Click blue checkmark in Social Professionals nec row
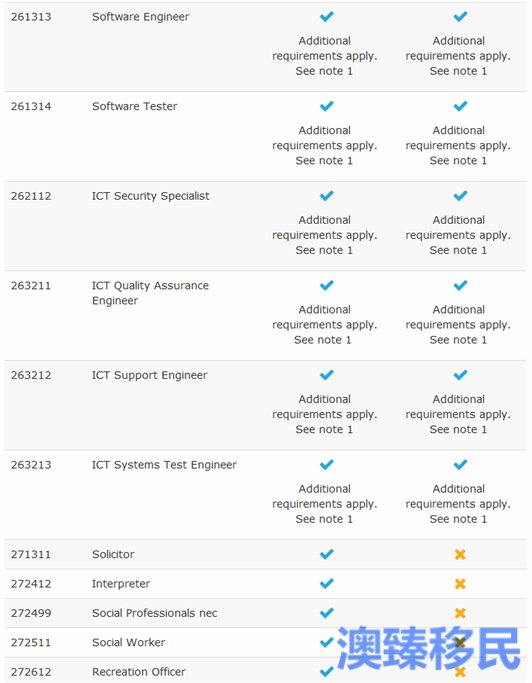Image resolution: width=532 pixels, height=683 pixels. click(326, 613)
